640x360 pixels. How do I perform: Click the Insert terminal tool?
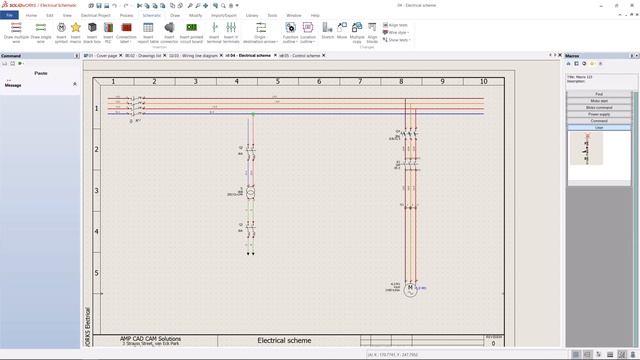point(214,33)
